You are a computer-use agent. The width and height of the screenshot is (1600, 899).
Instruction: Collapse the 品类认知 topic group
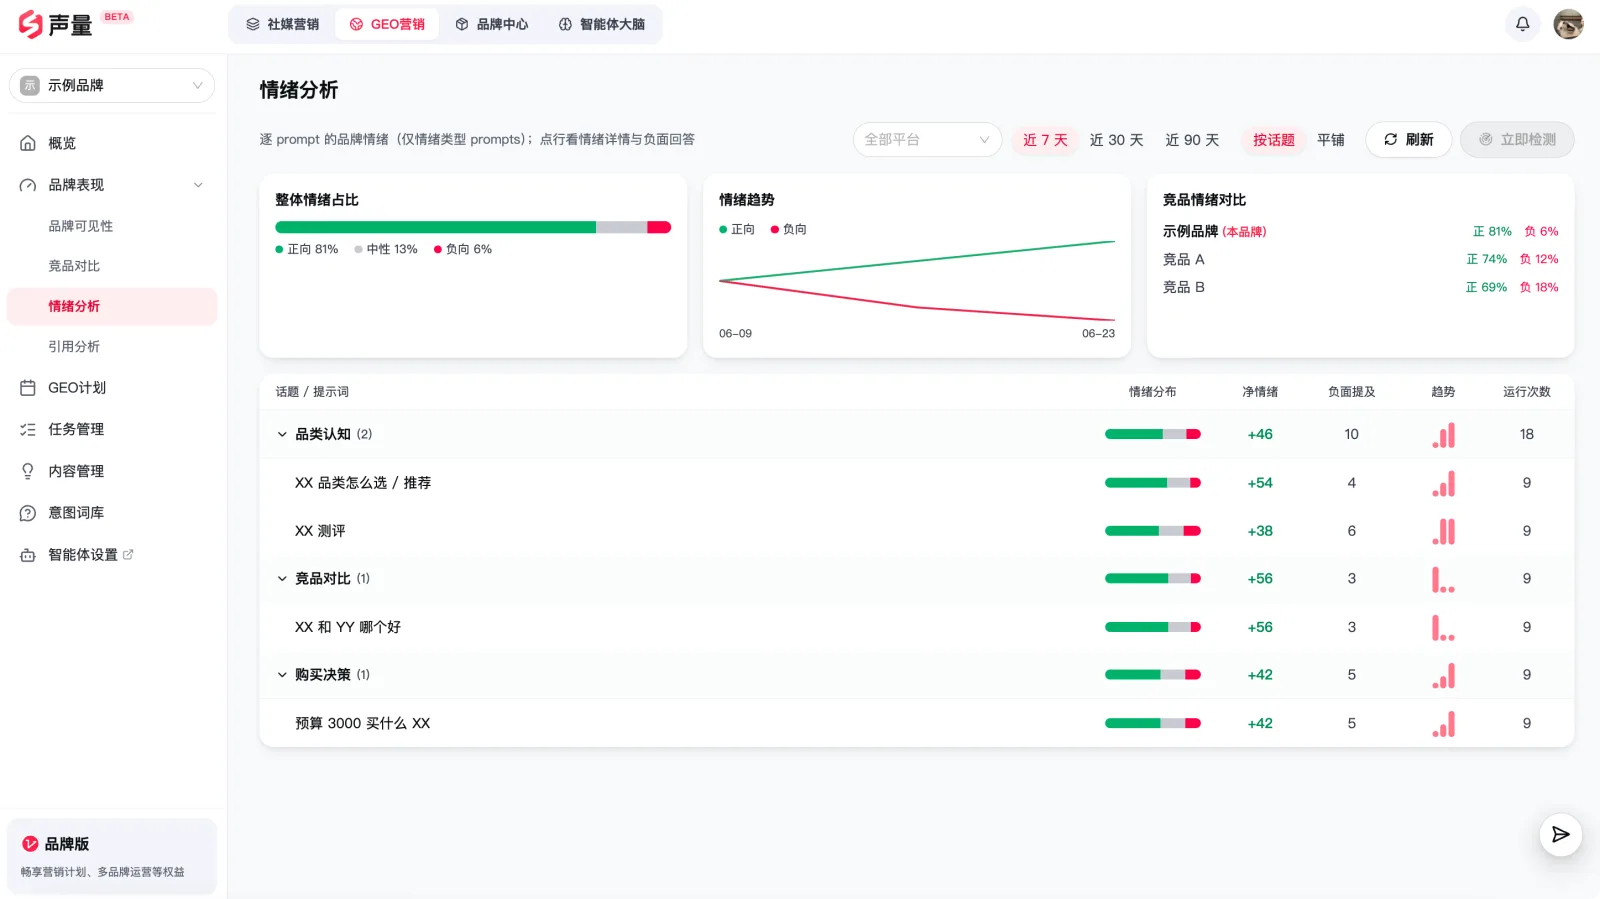pos(282,435)
